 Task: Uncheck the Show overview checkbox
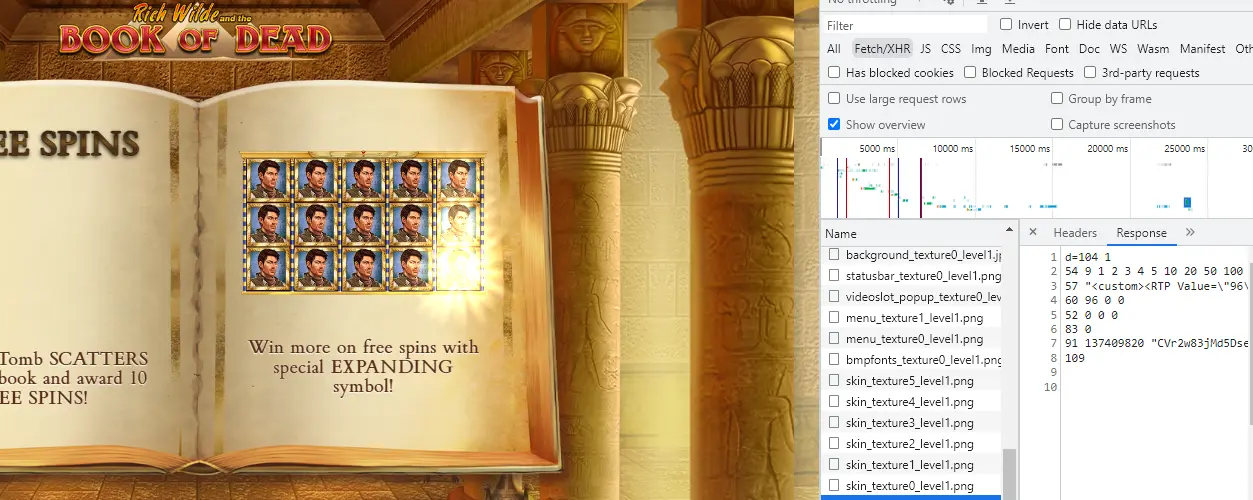(834, 124)
